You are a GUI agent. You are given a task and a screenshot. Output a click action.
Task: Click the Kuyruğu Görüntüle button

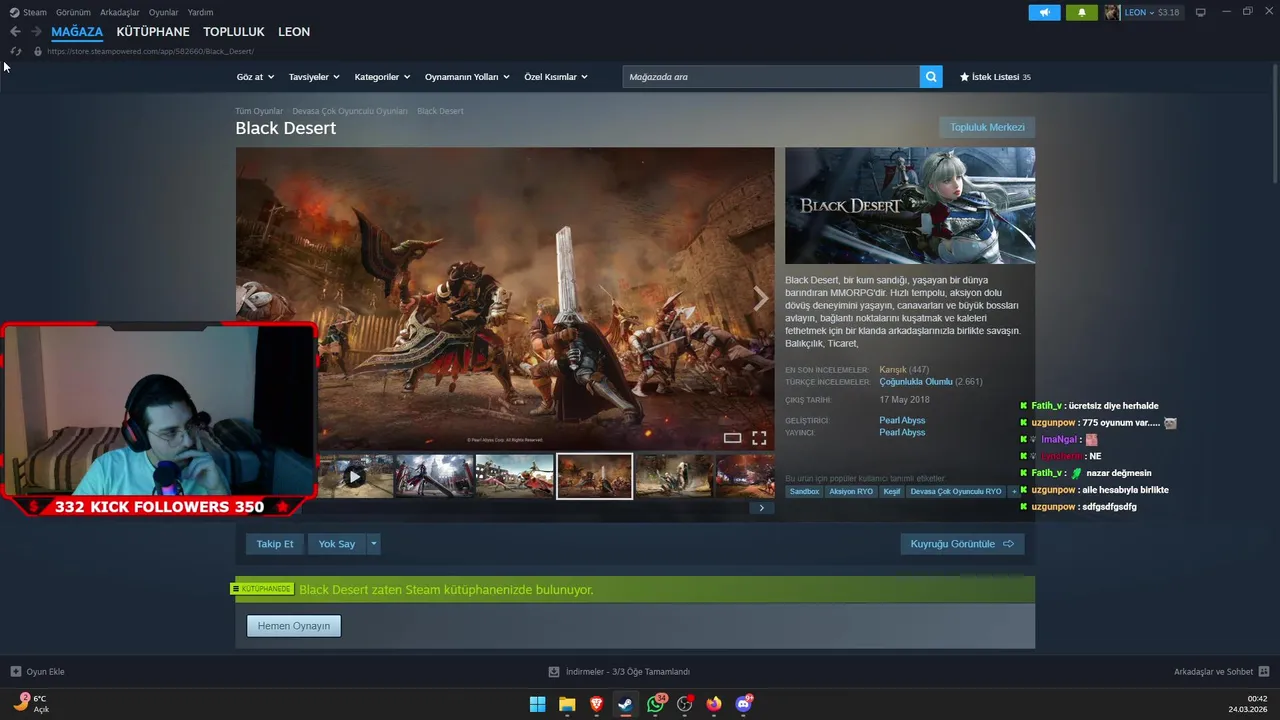tap(962, 544)
